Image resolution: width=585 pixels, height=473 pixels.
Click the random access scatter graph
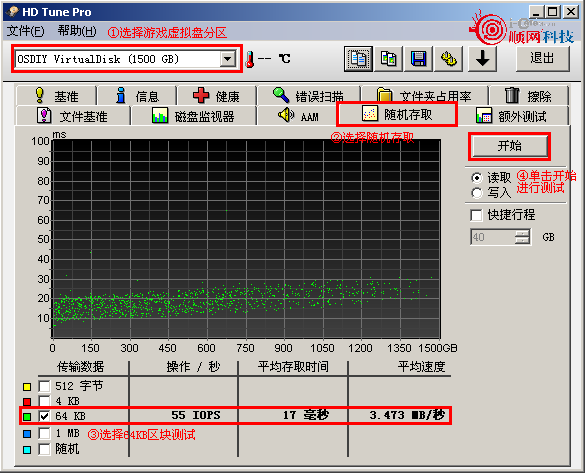246,239
